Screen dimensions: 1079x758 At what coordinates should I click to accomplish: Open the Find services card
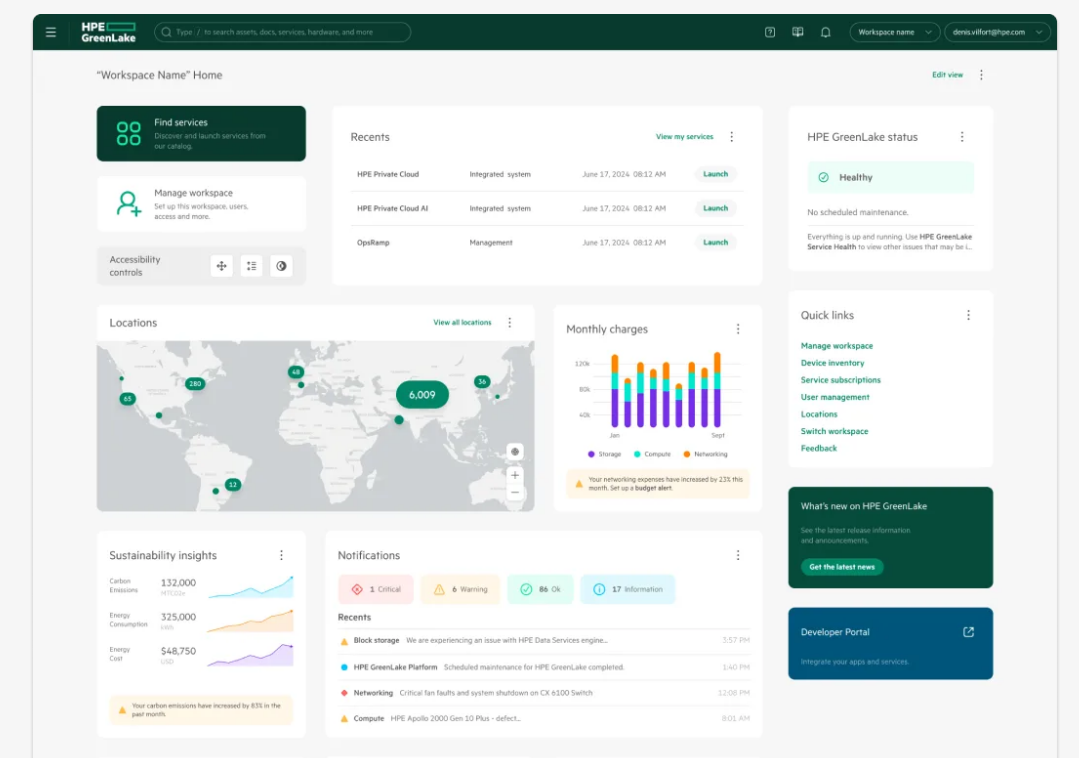[201, 133]
